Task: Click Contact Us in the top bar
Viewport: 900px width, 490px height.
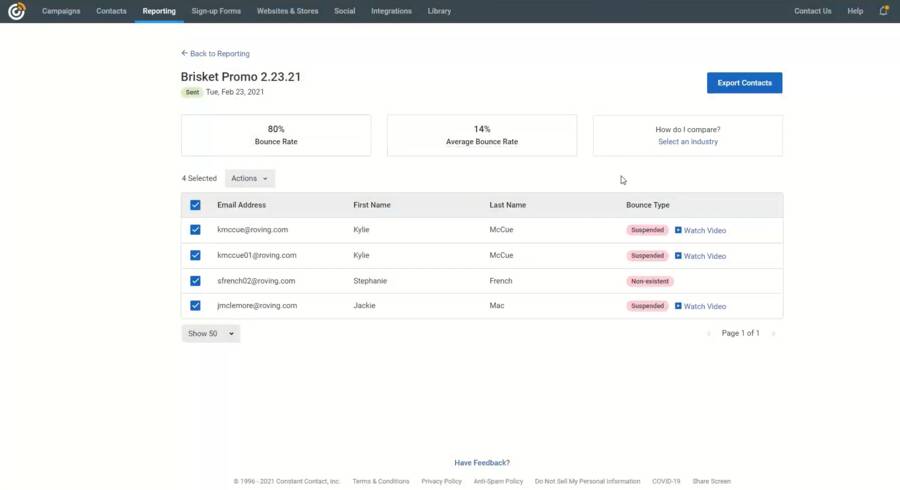Action: (x=813, y=11)
